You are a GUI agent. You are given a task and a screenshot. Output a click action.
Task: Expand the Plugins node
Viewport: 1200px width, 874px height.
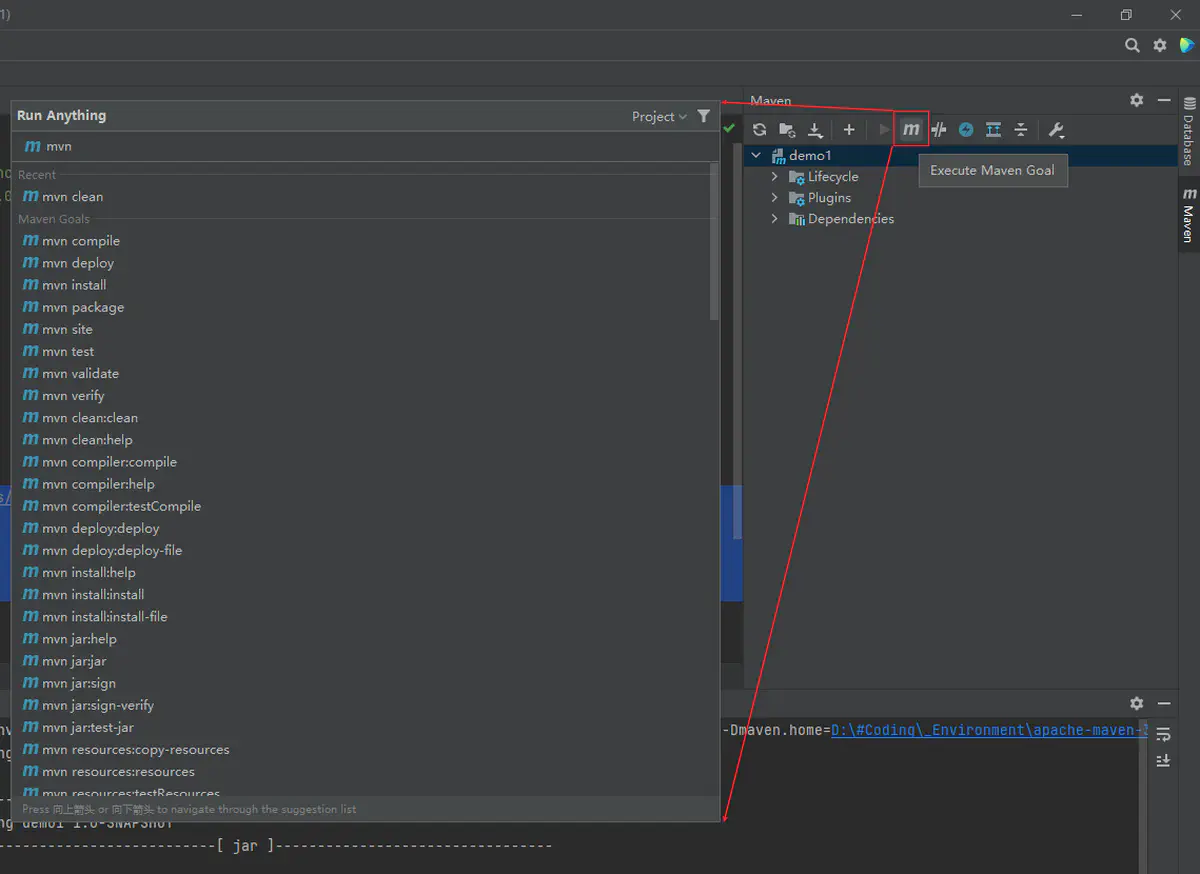775,197
